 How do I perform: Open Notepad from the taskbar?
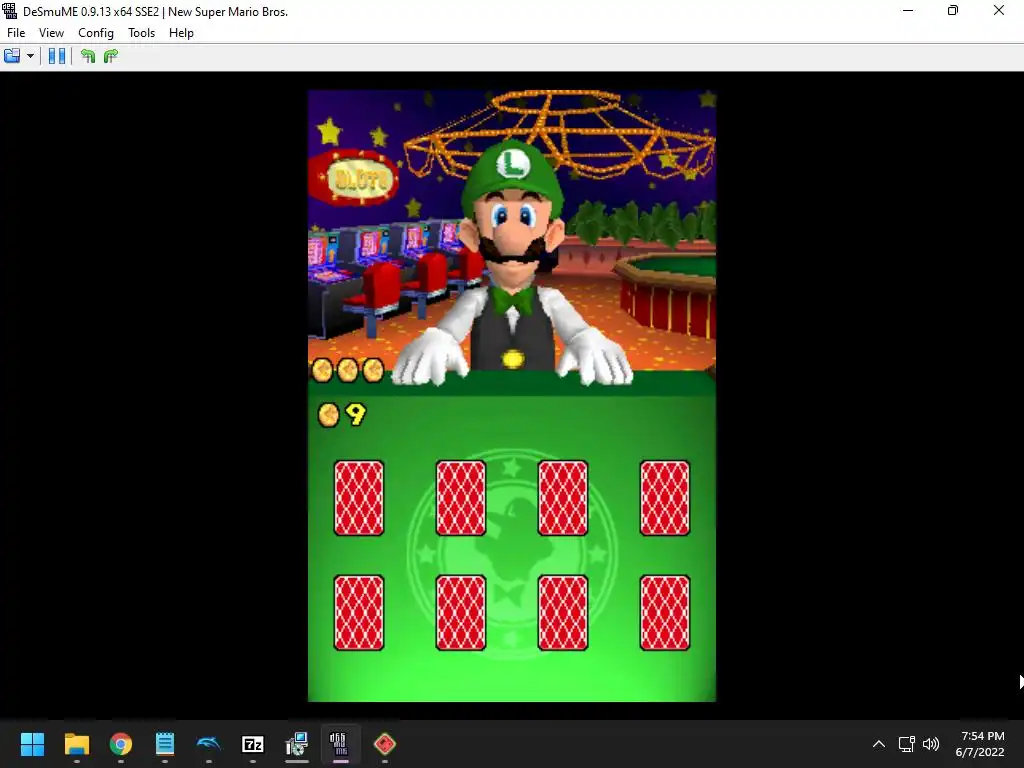pyautogui.click(x=165, y=744)
